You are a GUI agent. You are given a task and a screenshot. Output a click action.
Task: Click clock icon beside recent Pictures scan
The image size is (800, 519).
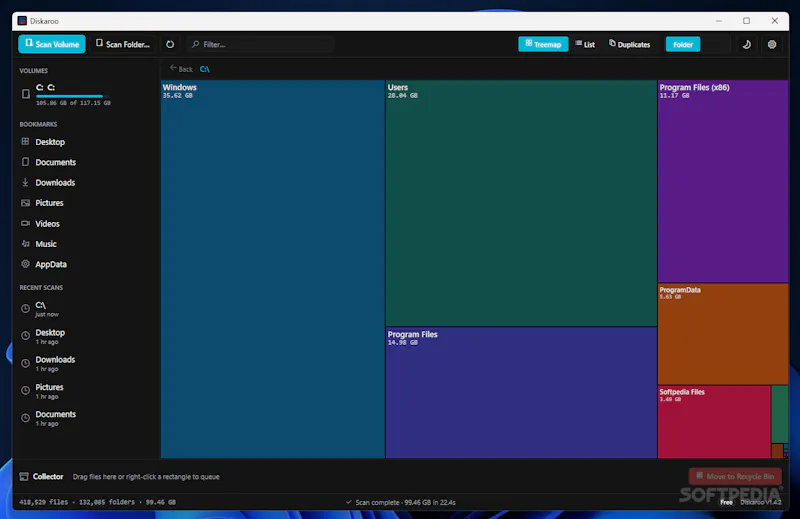(25, 390)
